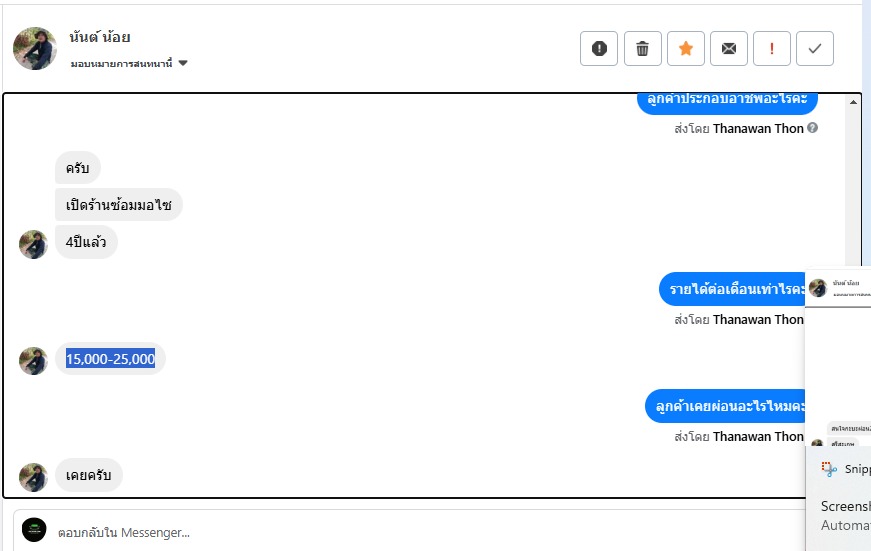This screenshot has height=551, width=871.
Task: Click the page avatar beside reply box
Action: pos(35,531)
